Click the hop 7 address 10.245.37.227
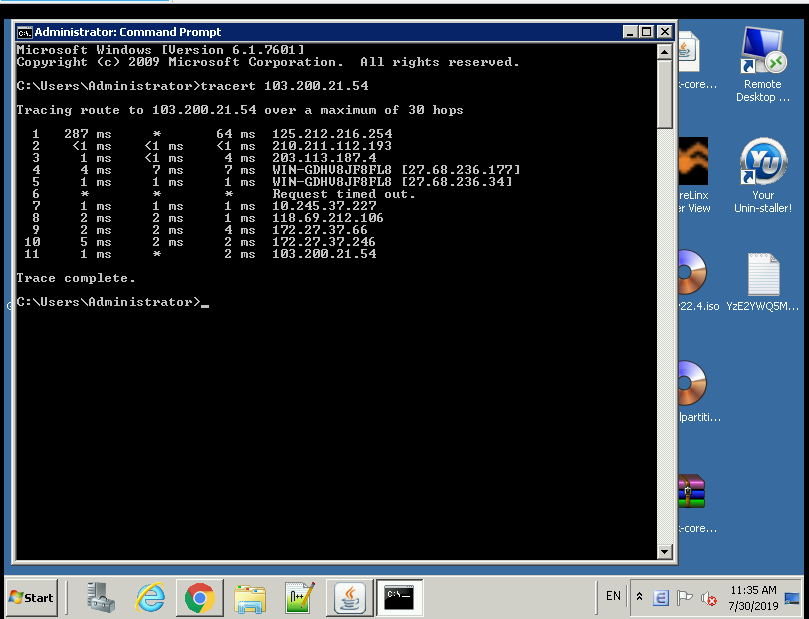The height and width of the screenshot is (619, 809). coord(324,206)
